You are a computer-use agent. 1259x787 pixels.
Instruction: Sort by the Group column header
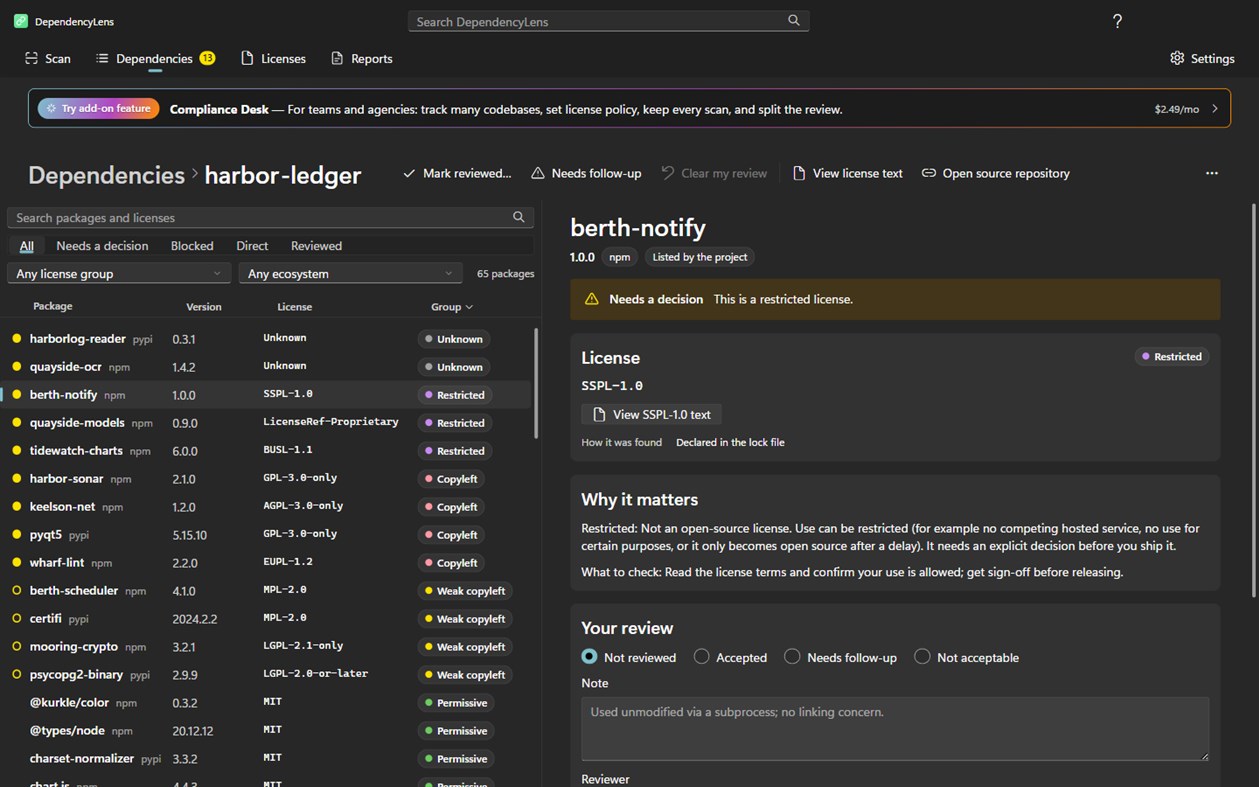[452, 307]
